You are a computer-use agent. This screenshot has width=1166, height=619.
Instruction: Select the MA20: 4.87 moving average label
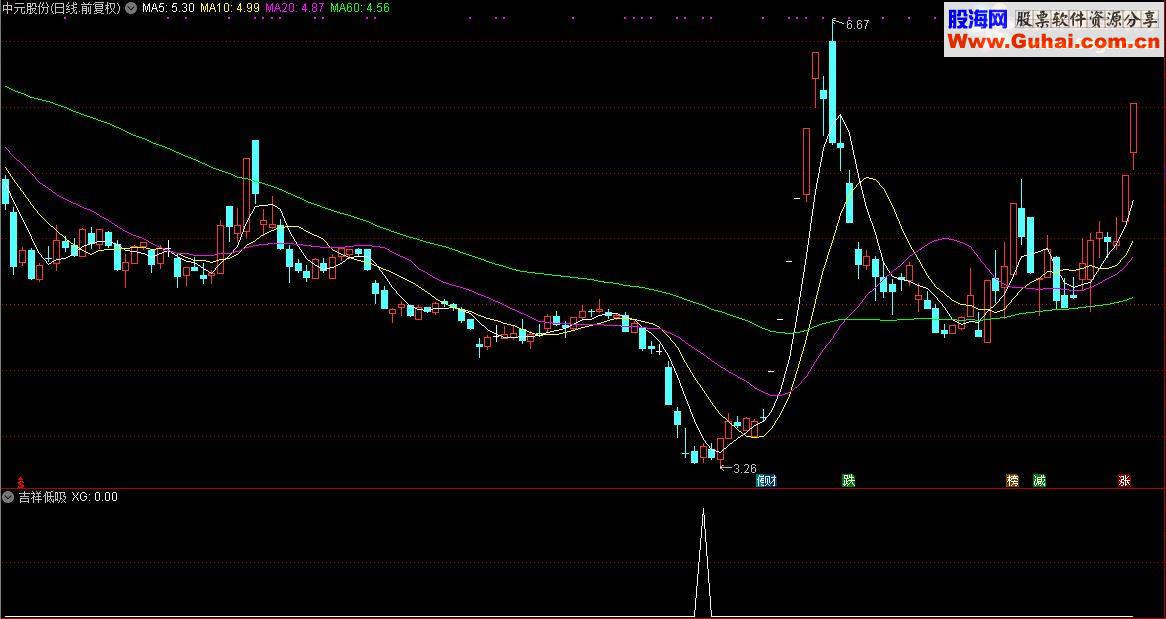tap(294, 8)
